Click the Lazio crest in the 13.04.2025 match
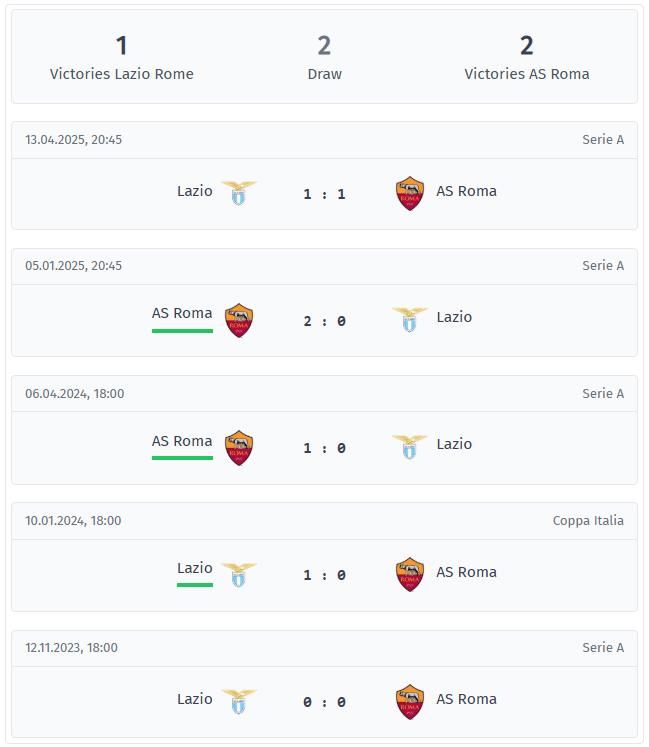 239,193
